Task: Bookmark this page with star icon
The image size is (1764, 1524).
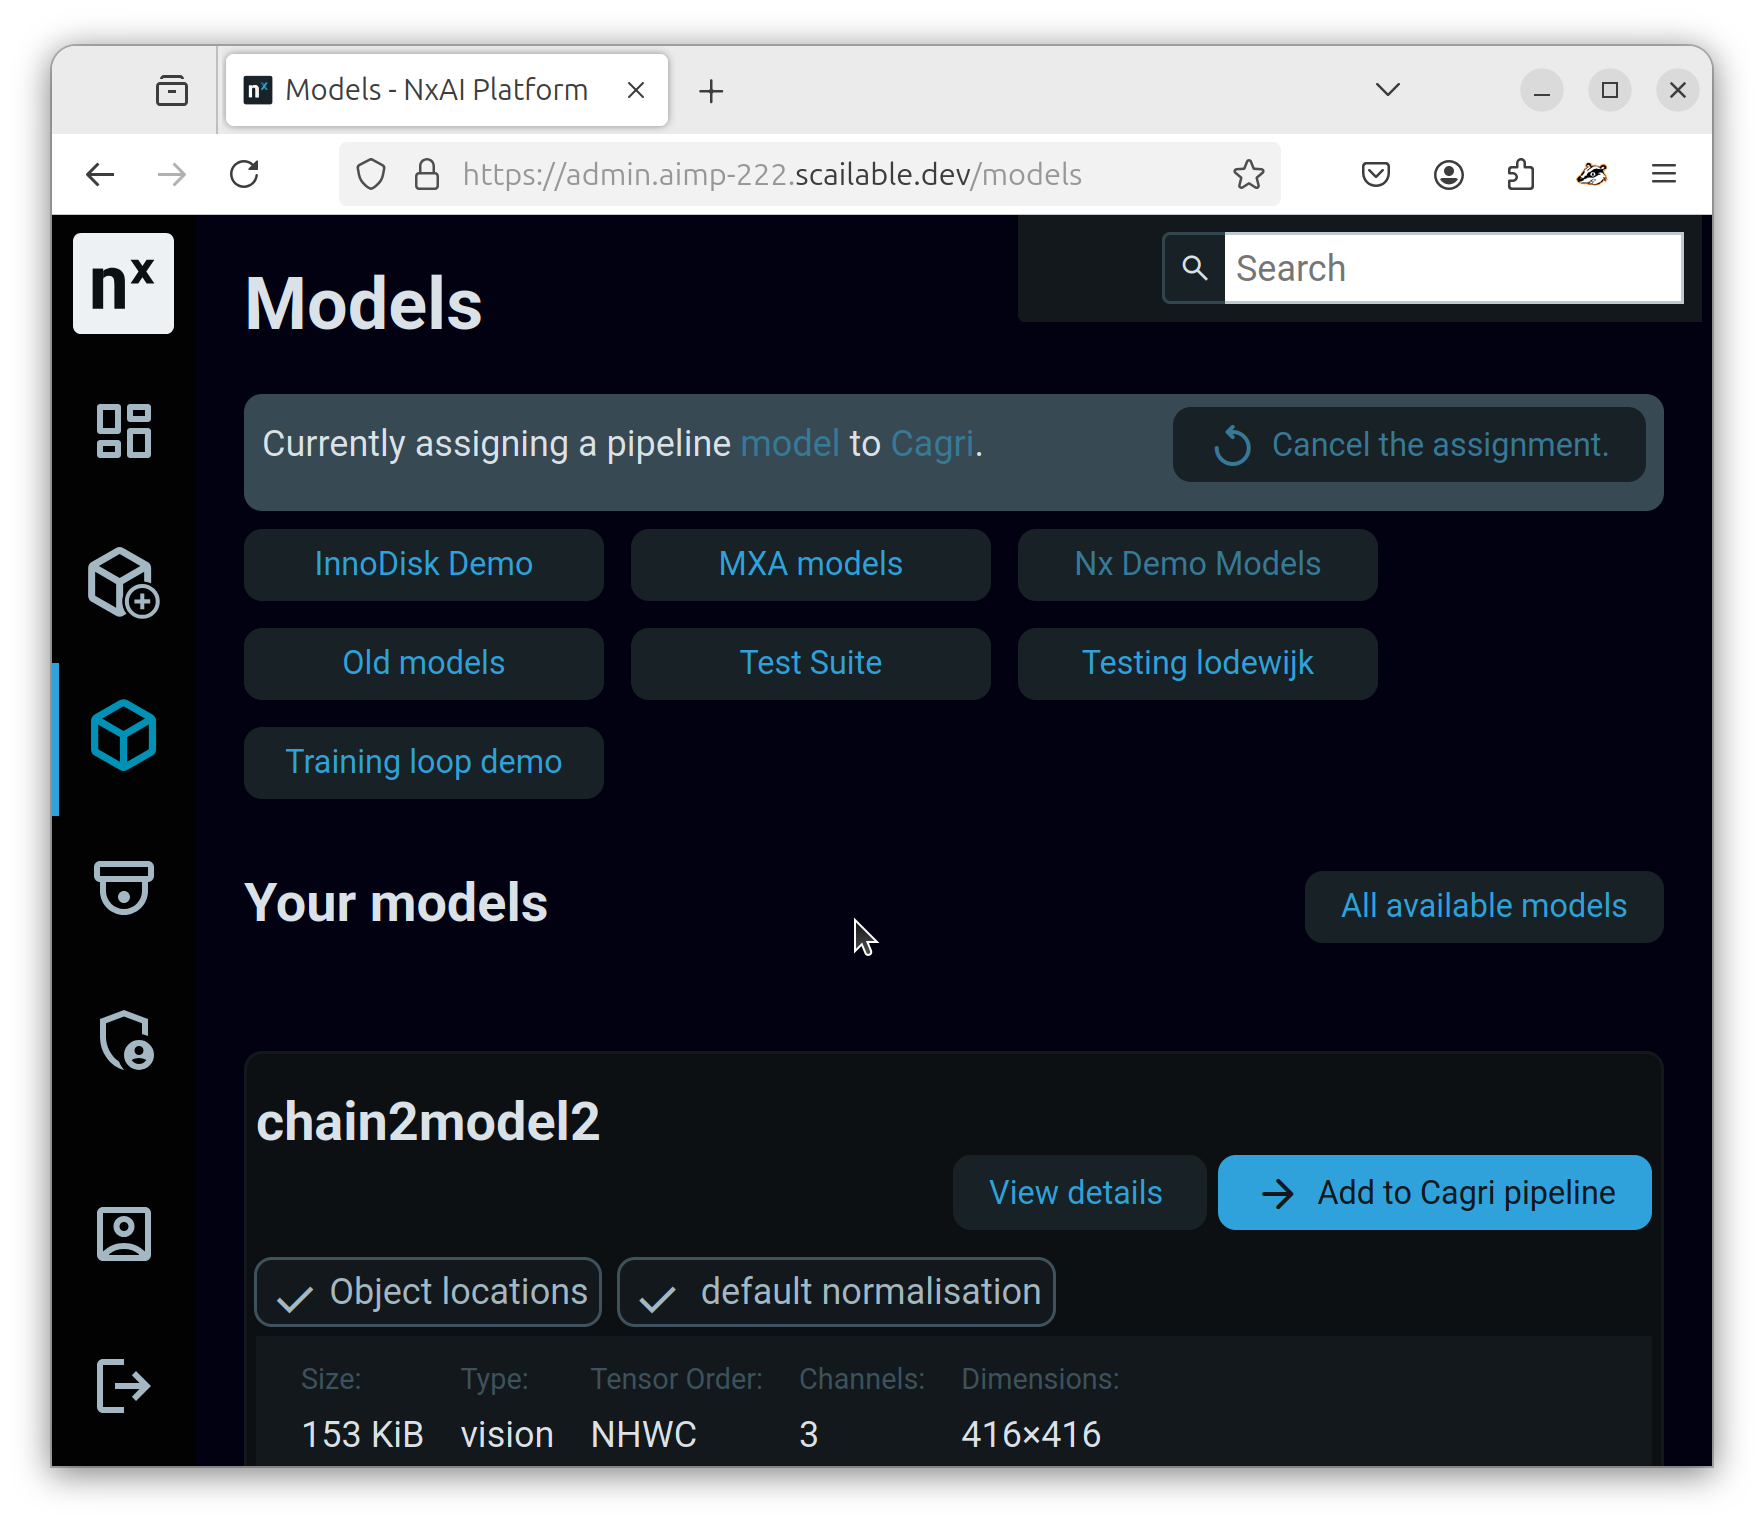Action: (1248, 175)
